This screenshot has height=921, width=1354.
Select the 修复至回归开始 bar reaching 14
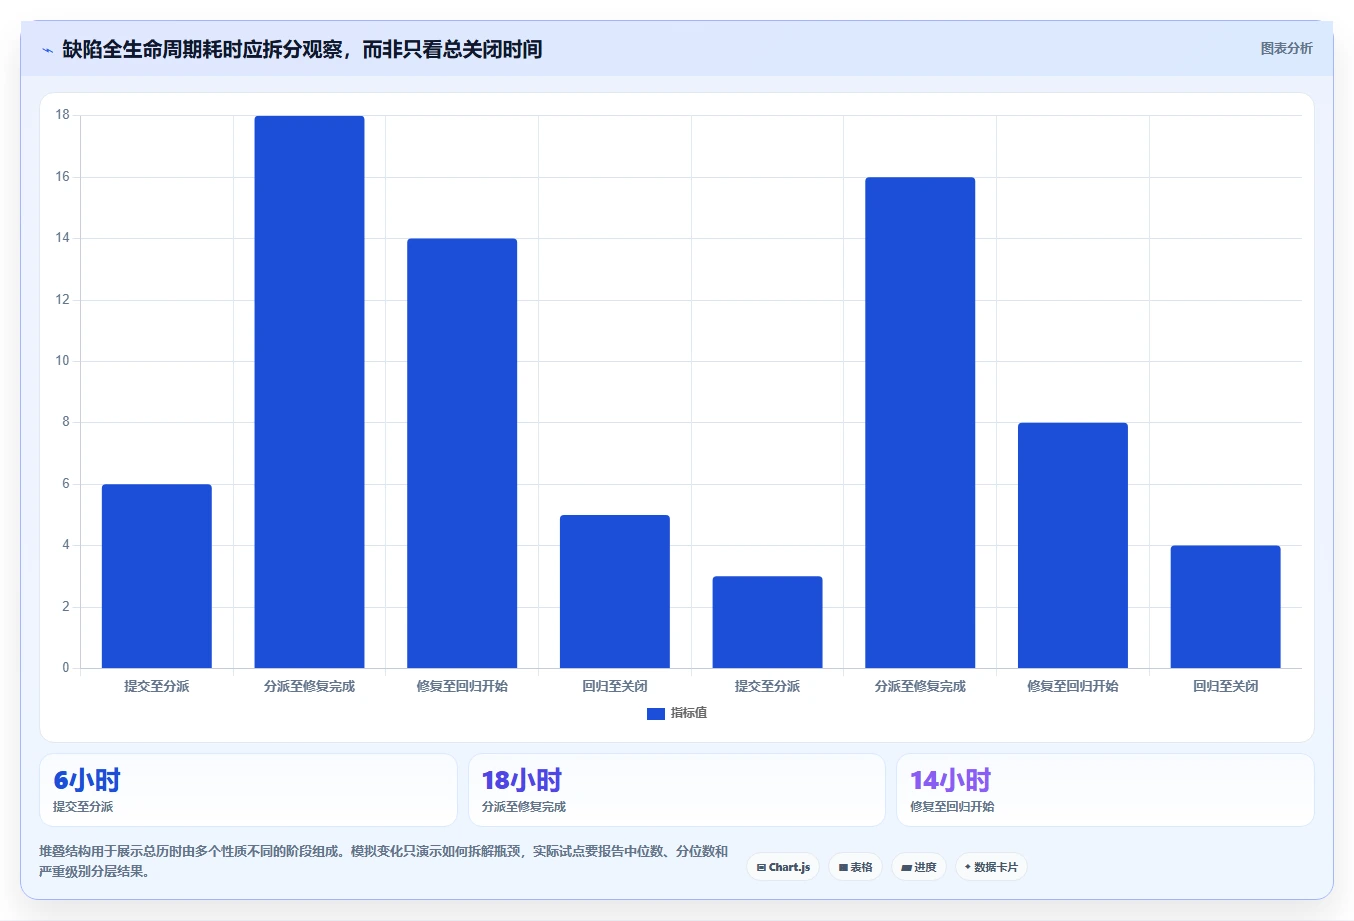pos(462,453)
